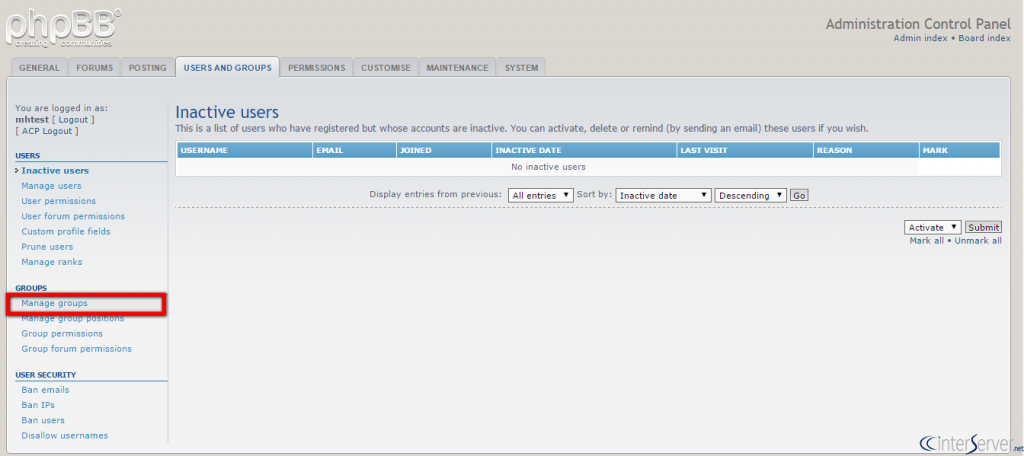This screenshot has width=1024, height=456.
Task: Open User permissions in sidebar
Action: pyautogui.click(x=59, y=201)
